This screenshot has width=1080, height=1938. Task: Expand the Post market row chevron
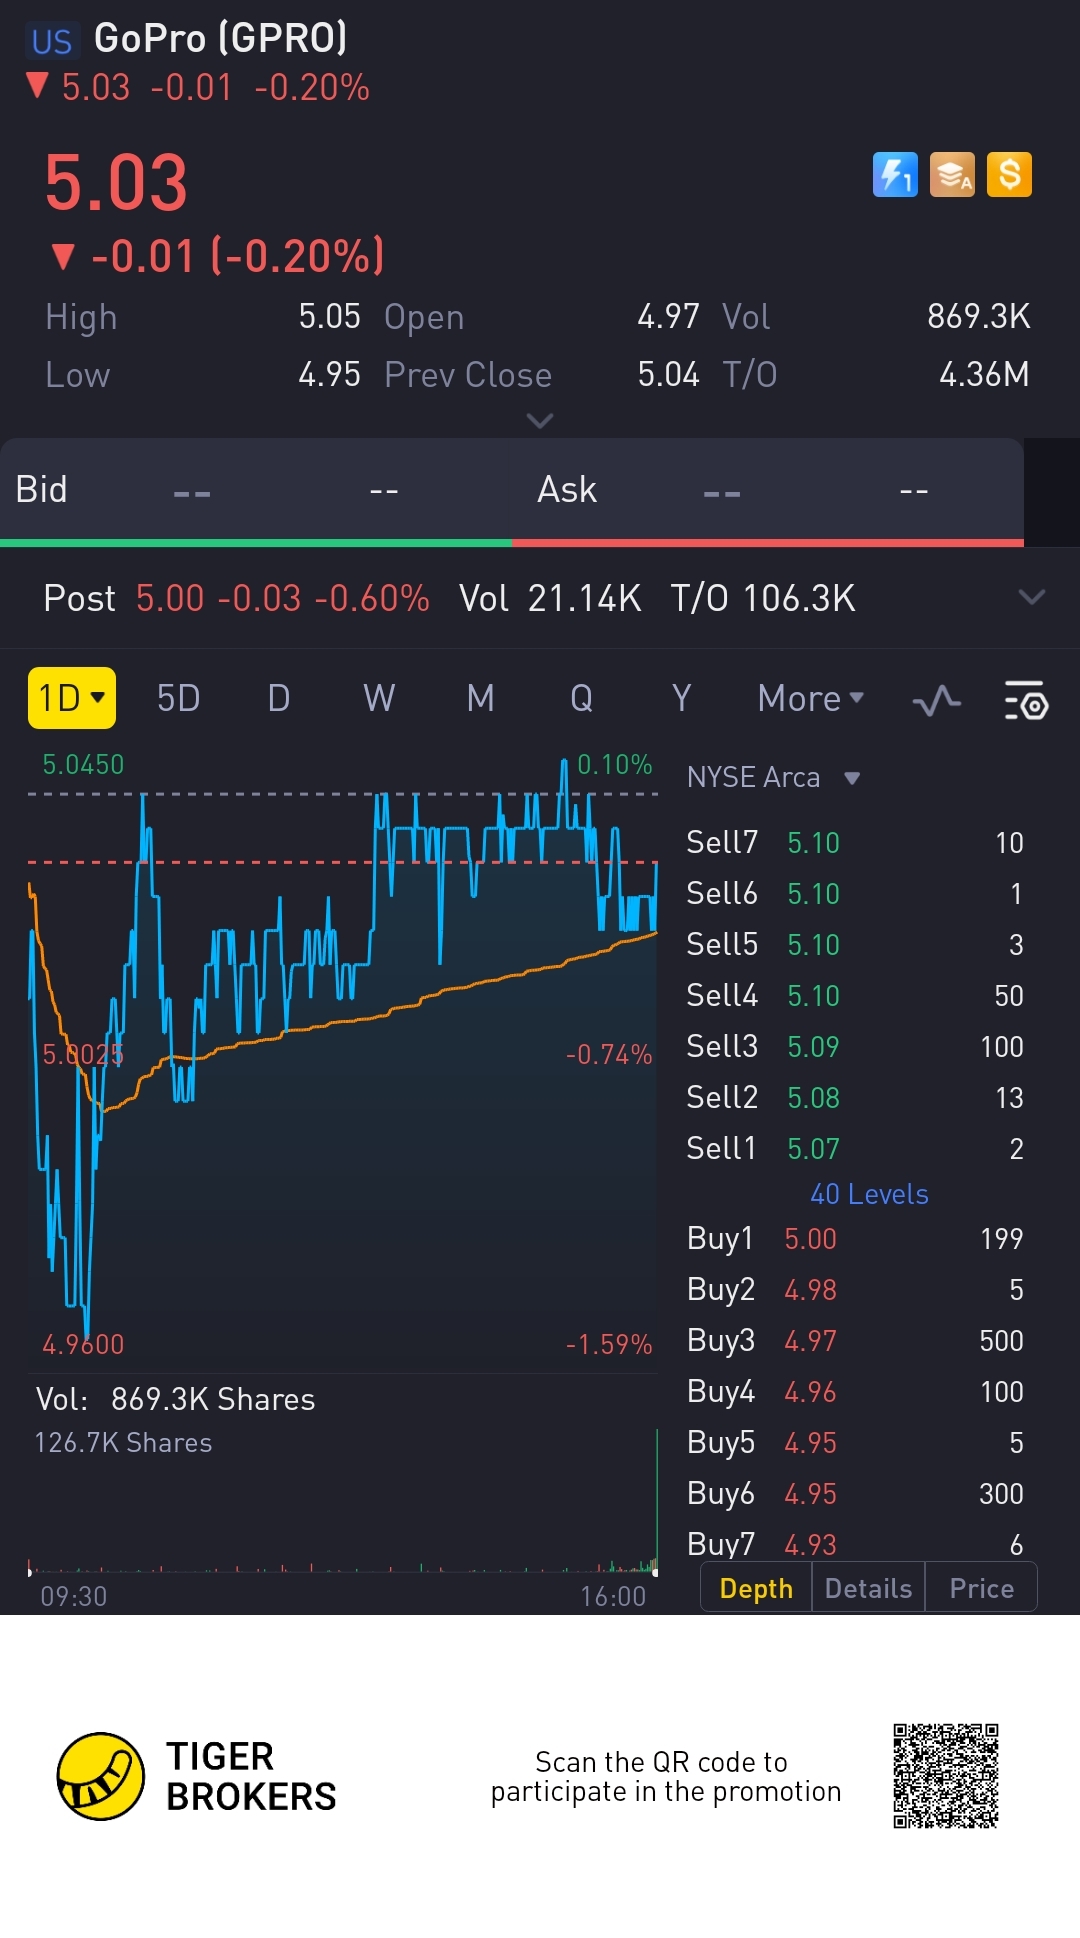click(x=1032, y=597)
